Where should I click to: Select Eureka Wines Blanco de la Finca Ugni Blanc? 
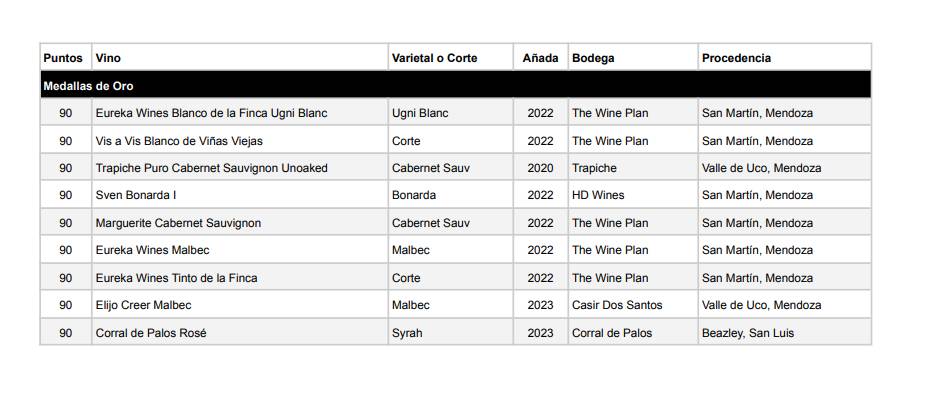211,113
